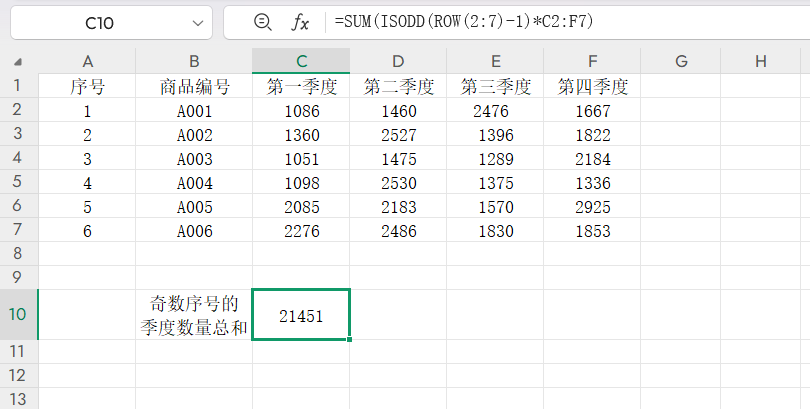Click the select-all corner triangle

pyautogui.click(x=19, y=61)
